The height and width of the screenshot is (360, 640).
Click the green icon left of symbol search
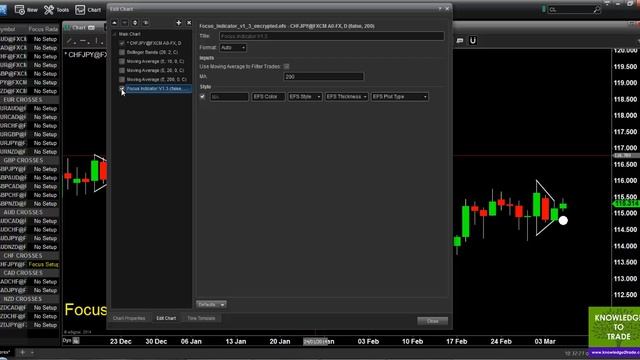tap(543, 9)
